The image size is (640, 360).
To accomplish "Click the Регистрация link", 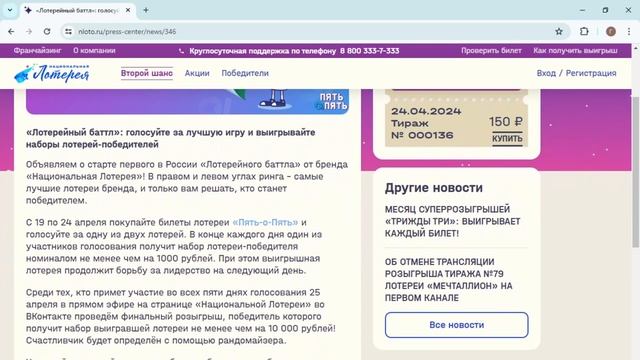I will (591, 73).
